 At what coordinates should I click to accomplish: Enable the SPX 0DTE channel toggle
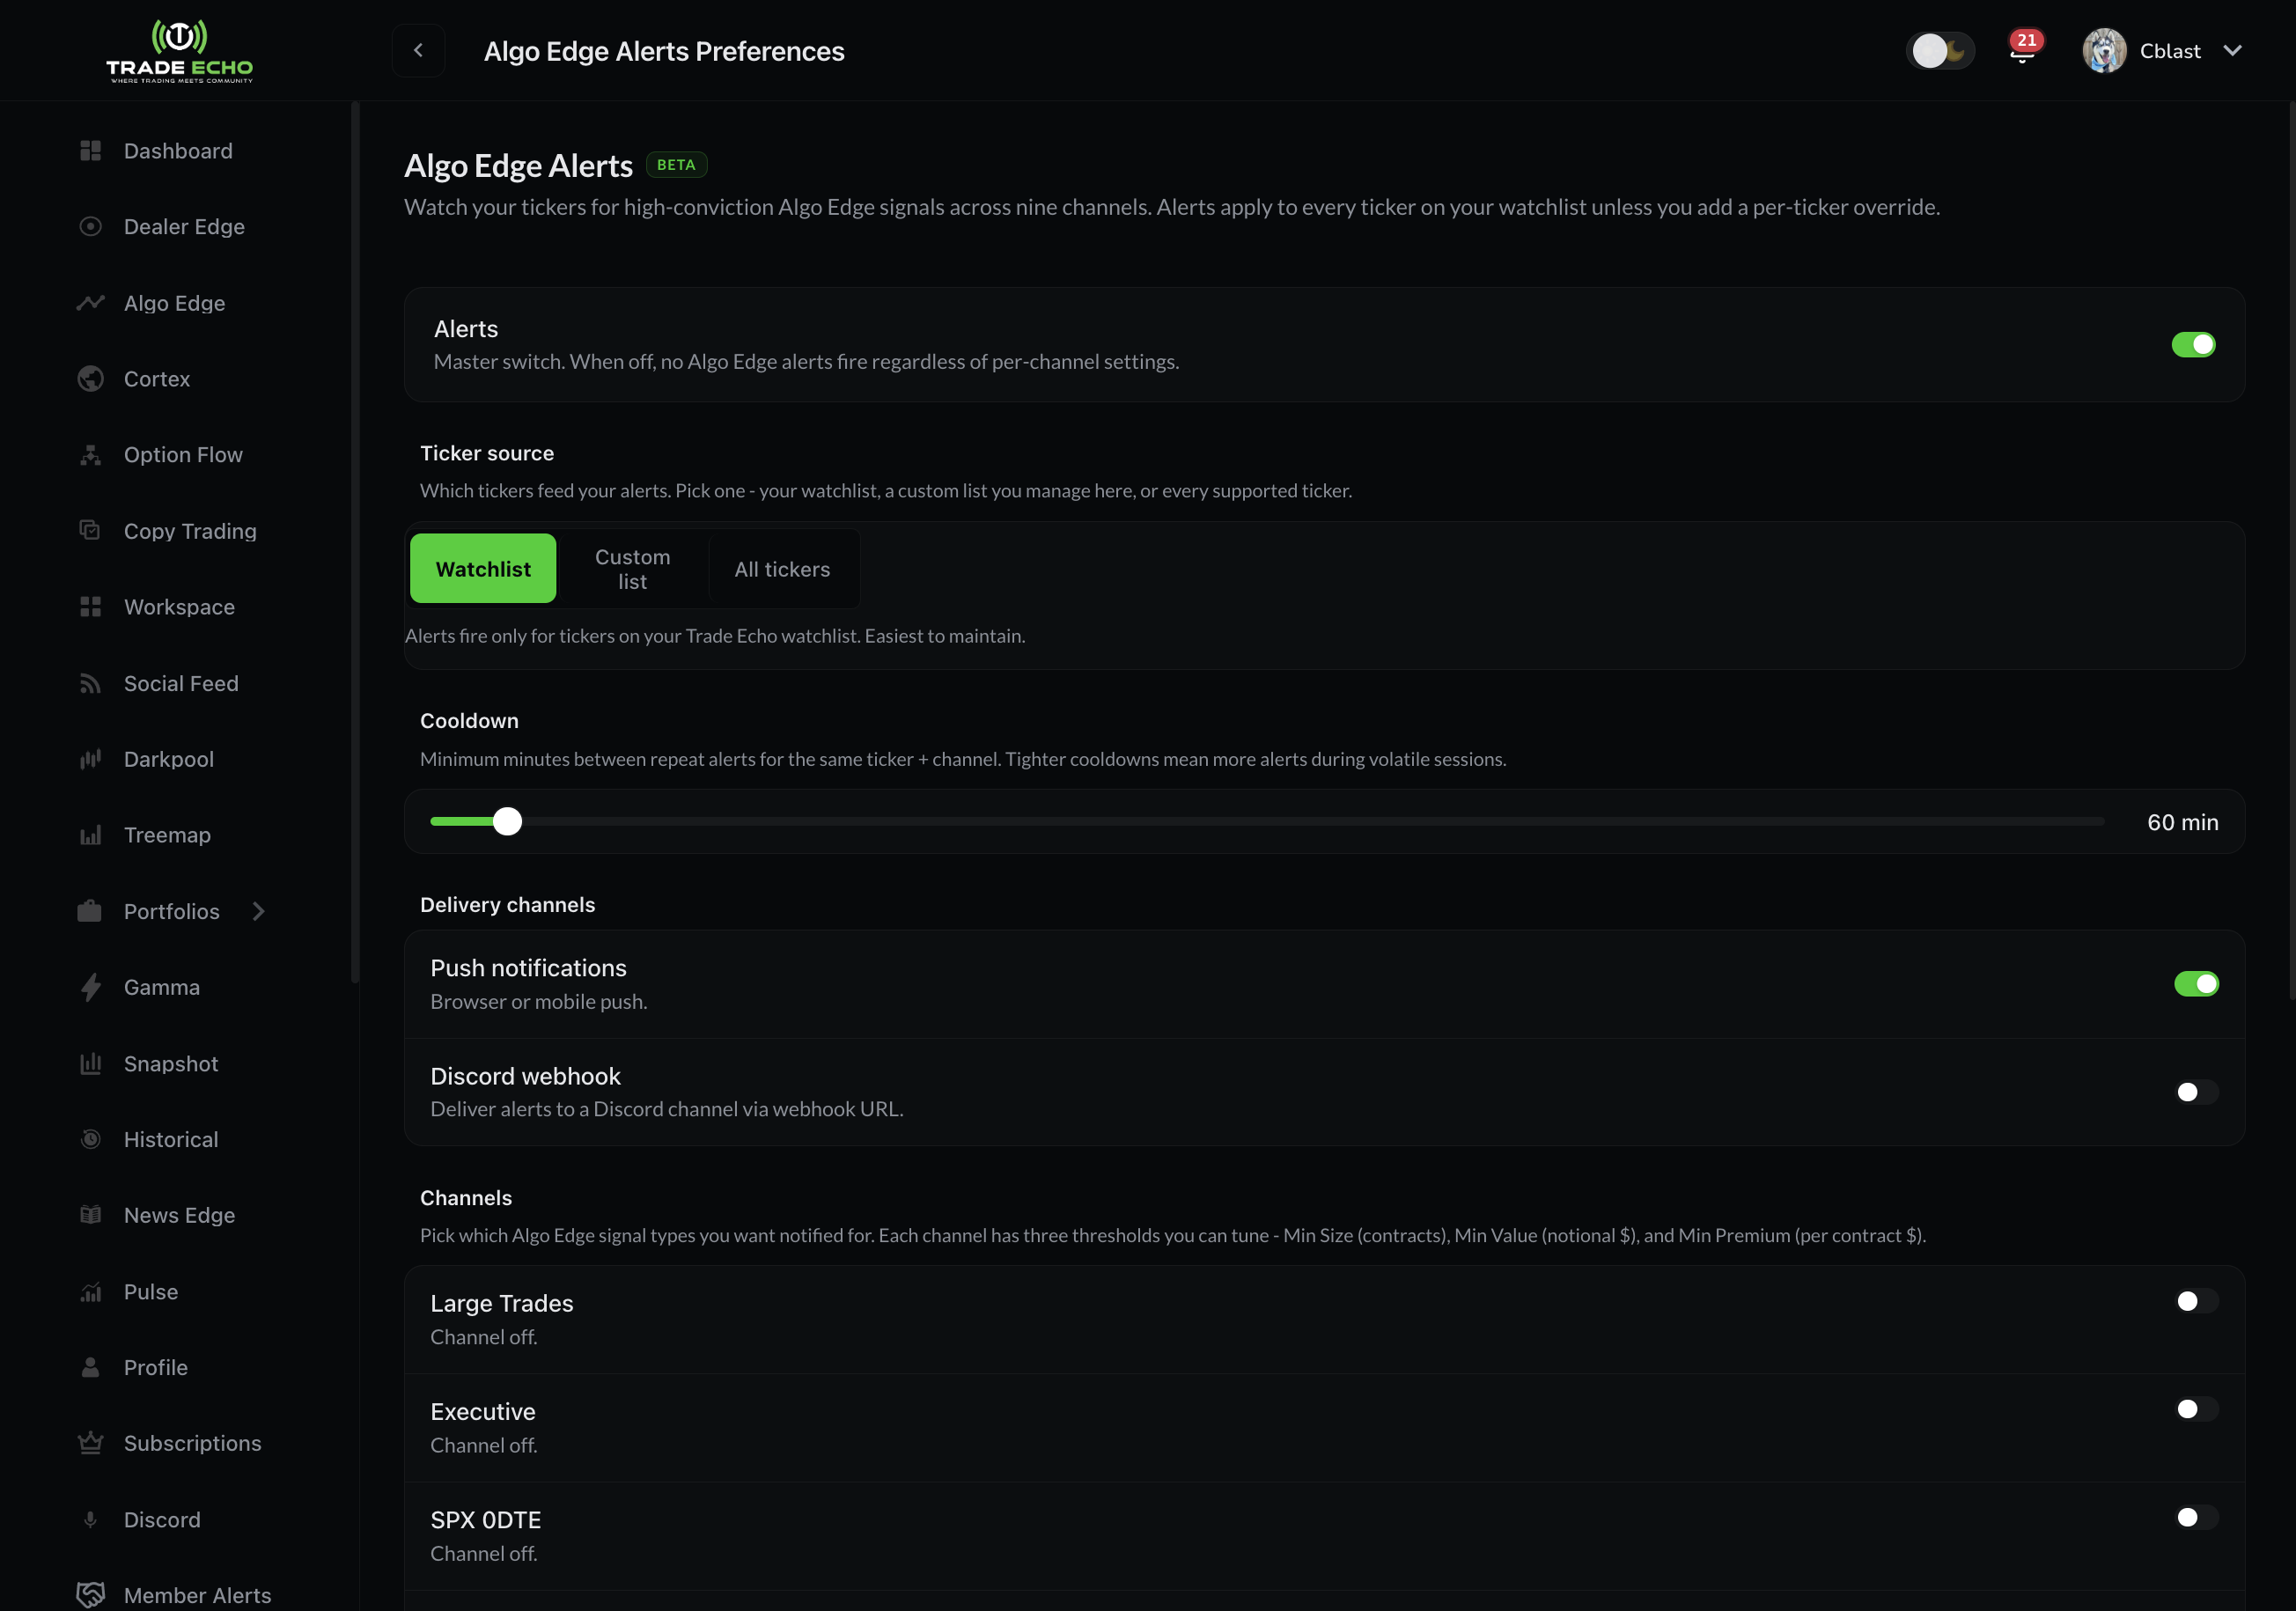[x=2196, y=1517]
